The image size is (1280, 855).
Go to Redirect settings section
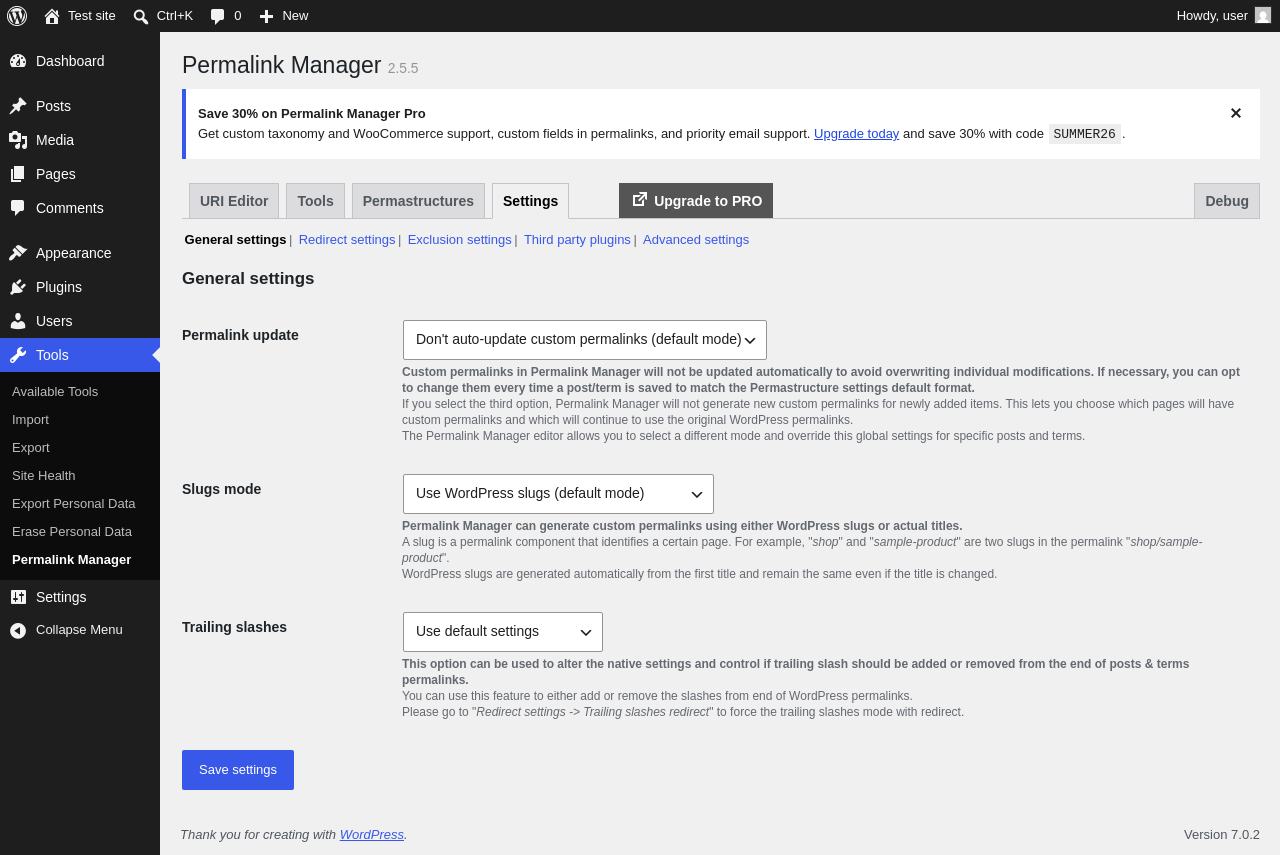pyautogui.click(x=347, y=239)
